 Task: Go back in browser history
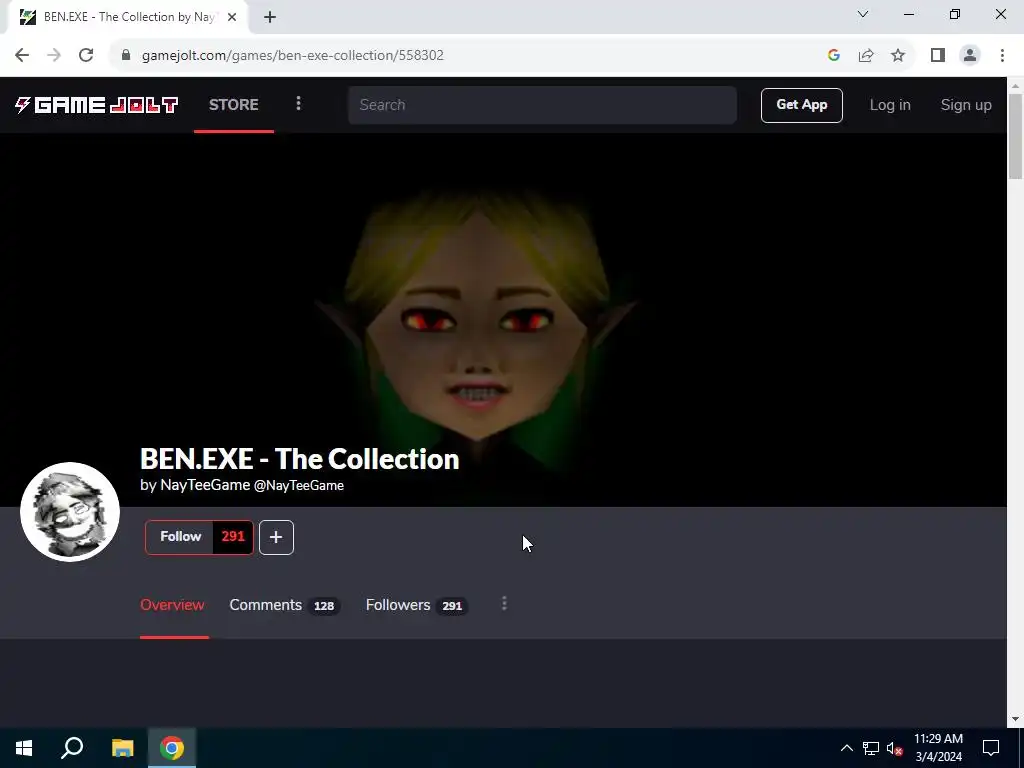(x=22, y=55)
